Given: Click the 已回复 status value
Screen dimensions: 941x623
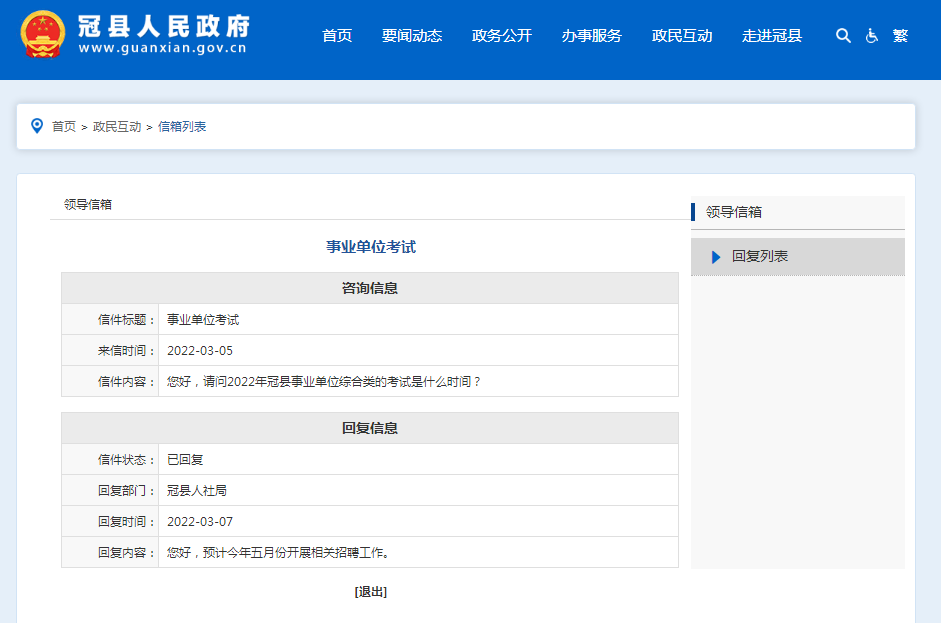Looking at the screenshot, I should click(x=185, y=459).
